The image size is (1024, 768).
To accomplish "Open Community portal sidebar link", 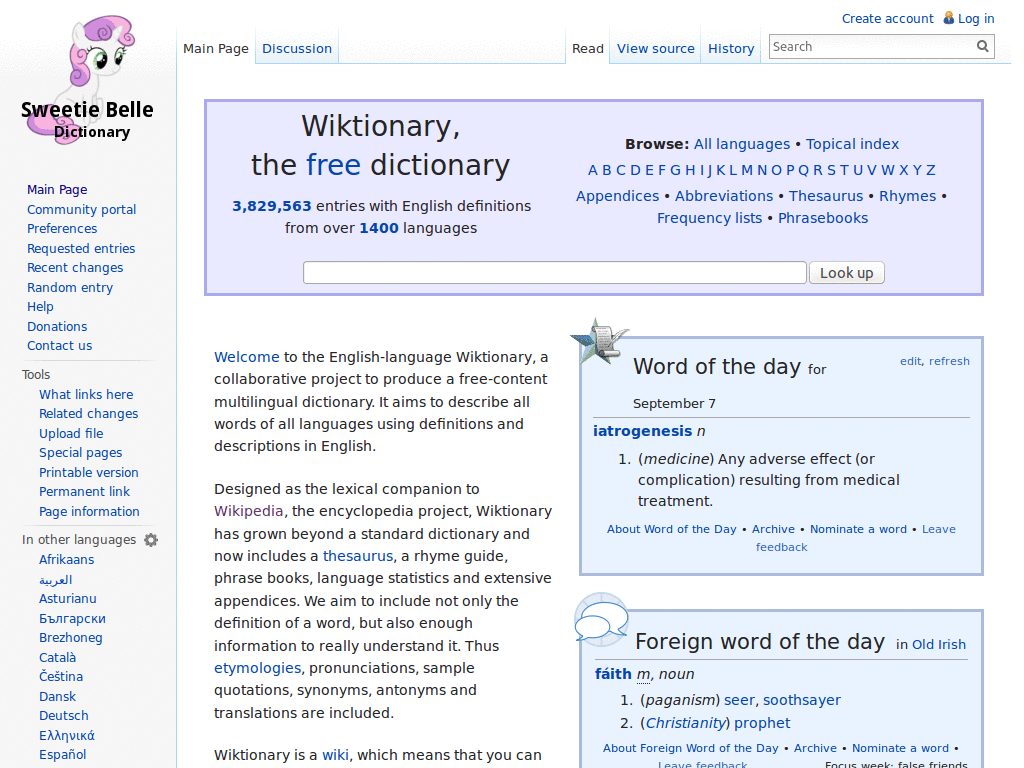I will [x=82, y=209].
